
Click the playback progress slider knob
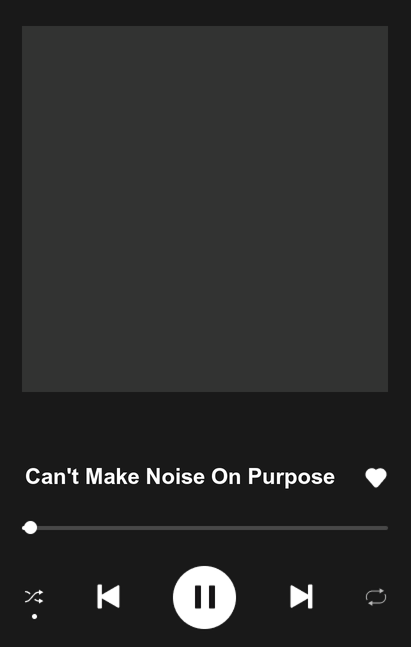(x=30, y=528)
